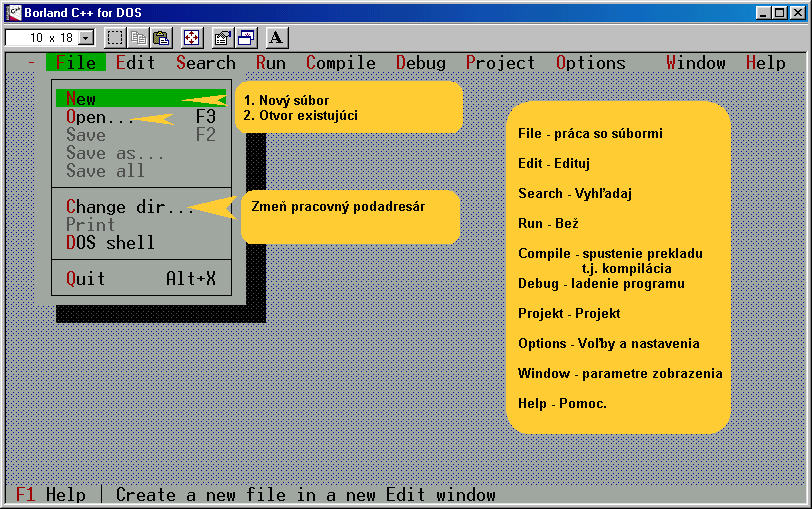Click the Copy toolbar icon

coord(138,38)
